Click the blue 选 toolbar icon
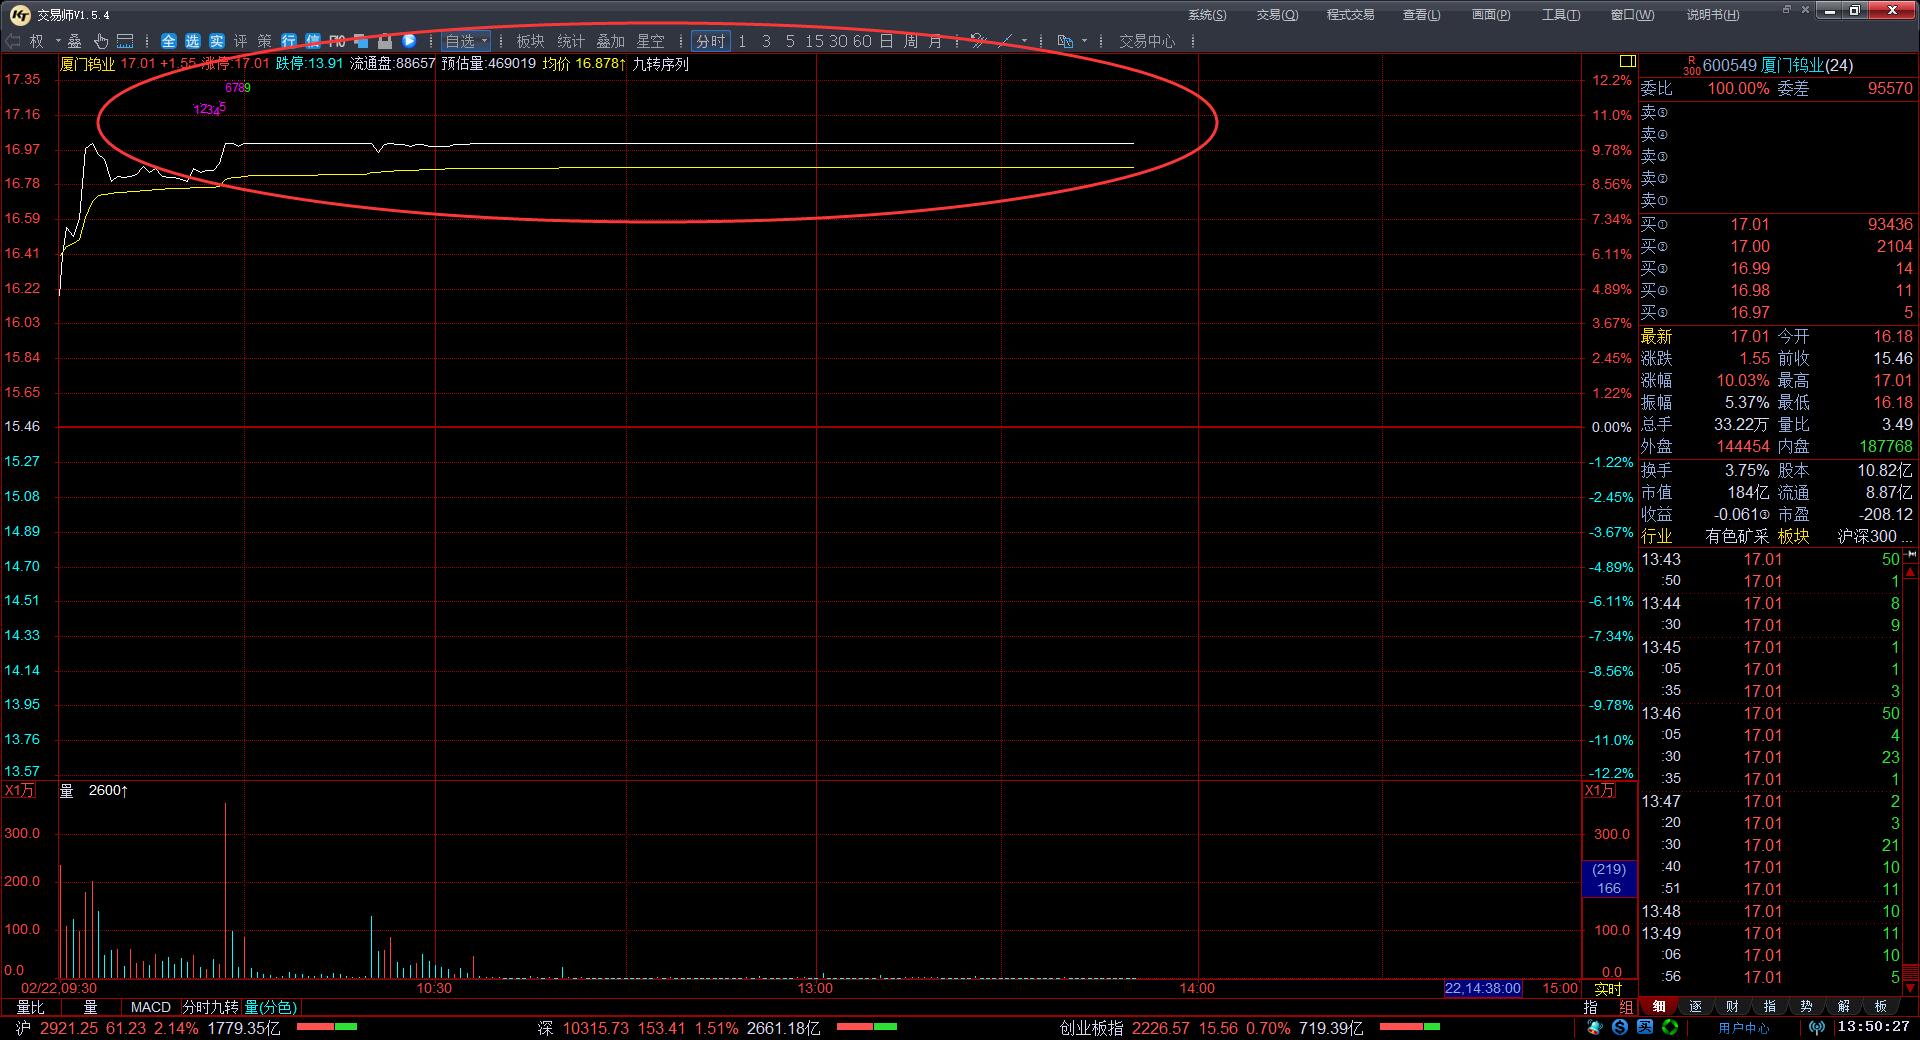The height and width of the screenshot is (1040, 1920). pos(192,41)
